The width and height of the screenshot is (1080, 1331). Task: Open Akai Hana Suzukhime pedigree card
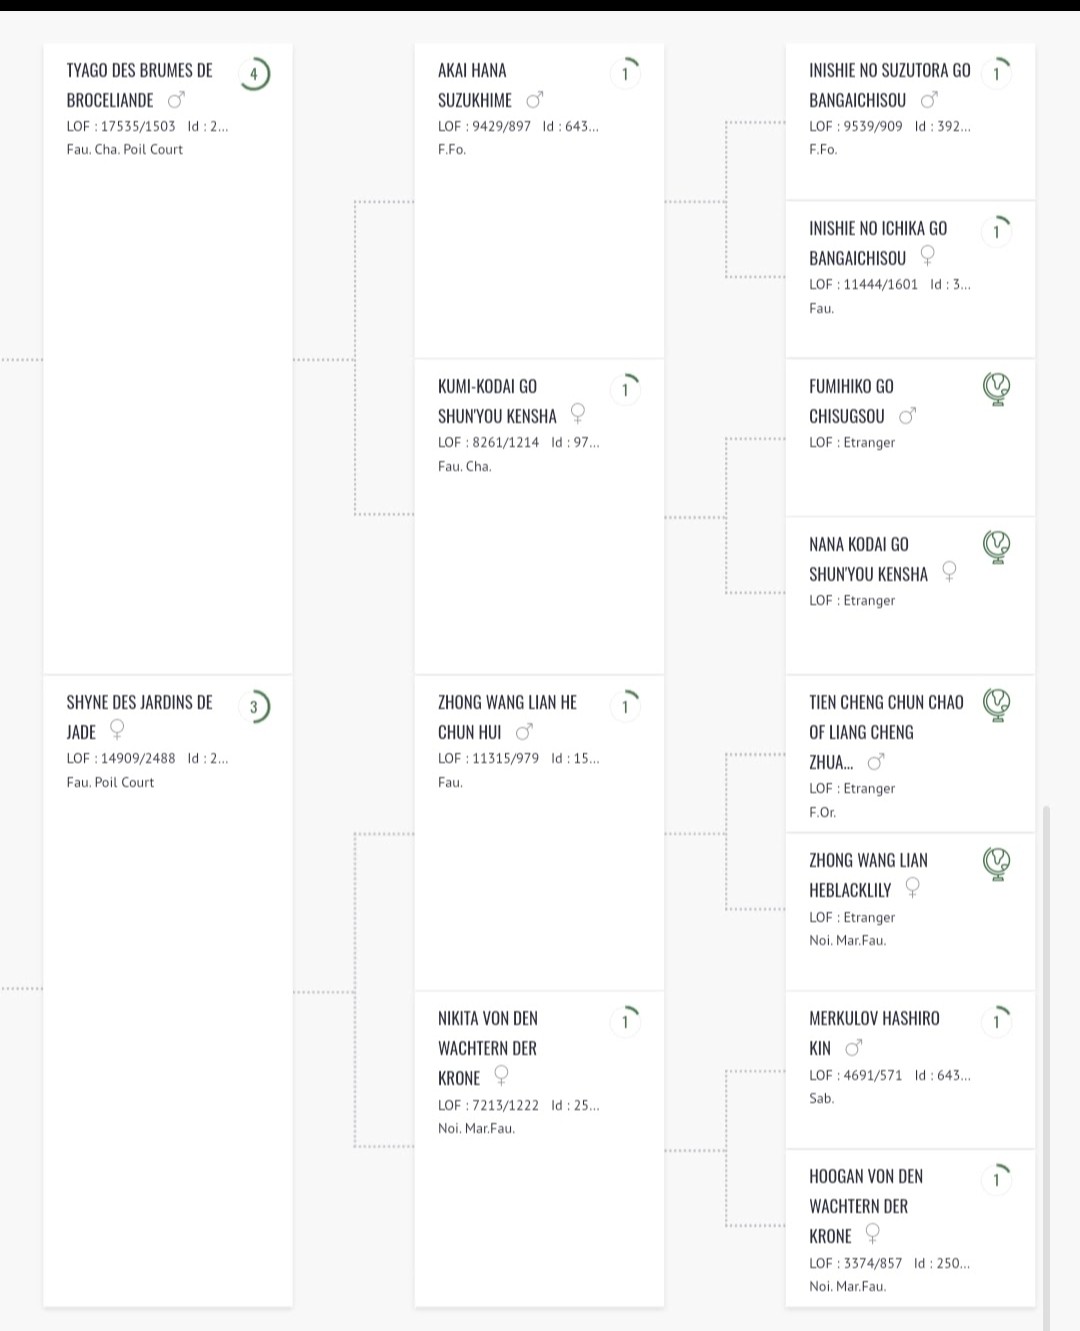539,200
